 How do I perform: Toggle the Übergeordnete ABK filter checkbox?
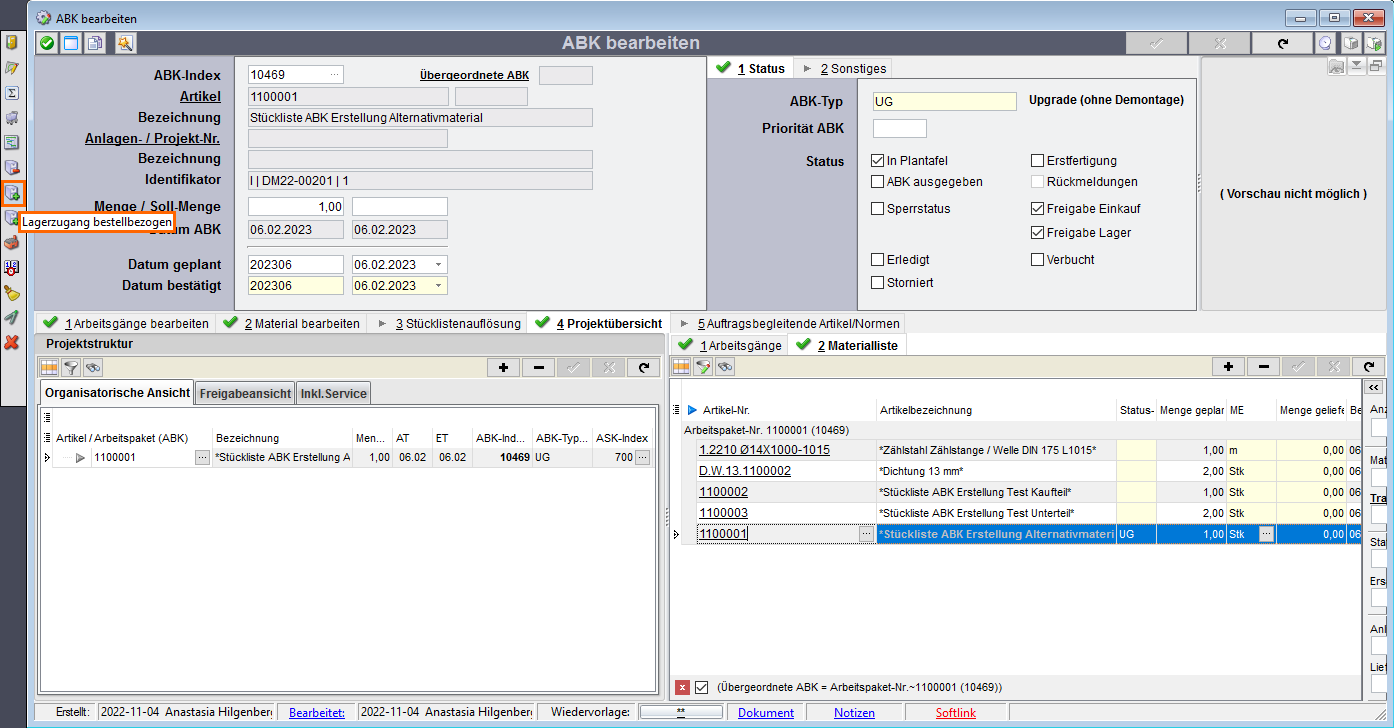pyautogui.click(x=702, y=687)
